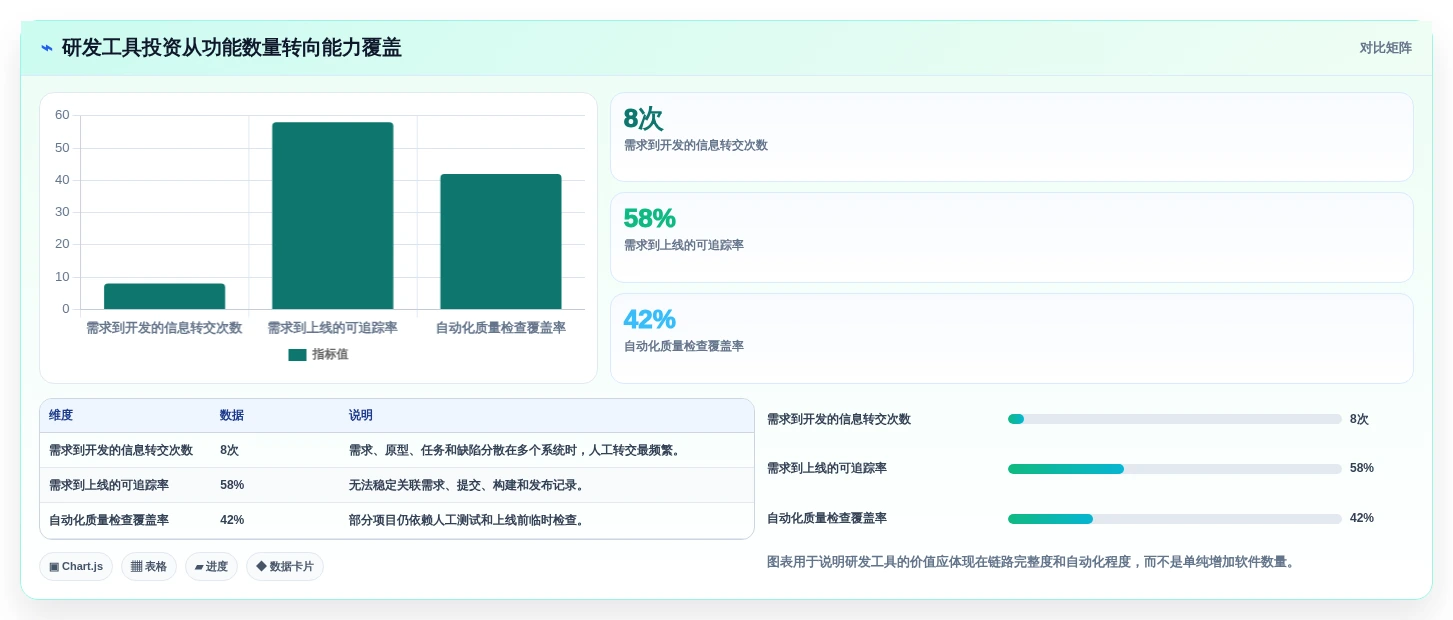1453x620 pixels.
Task: Toggle the 指标值 legend color box
Action: click(x=297, y=355)
